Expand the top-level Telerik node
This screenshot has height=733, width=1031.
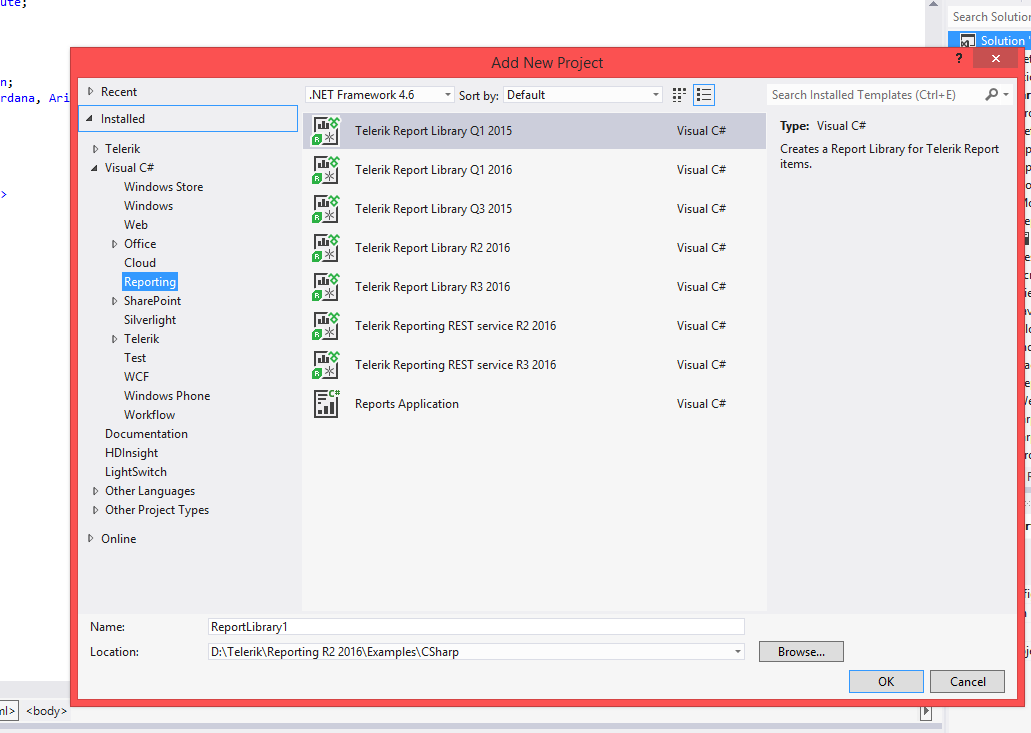(x=95, y=149)
